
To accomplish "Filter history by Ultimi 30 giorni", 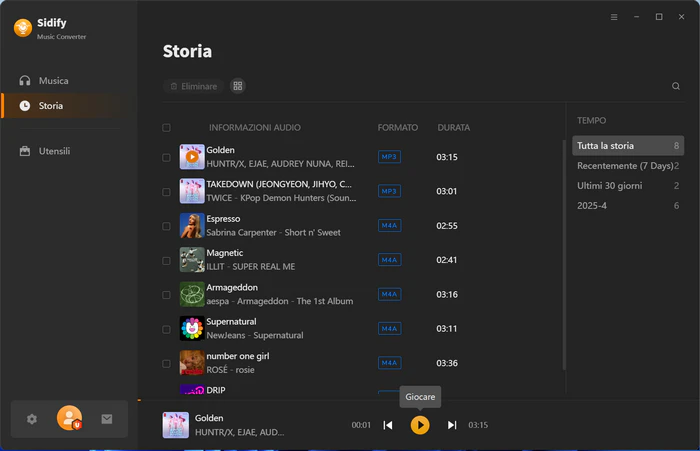I will coord(628,186).
